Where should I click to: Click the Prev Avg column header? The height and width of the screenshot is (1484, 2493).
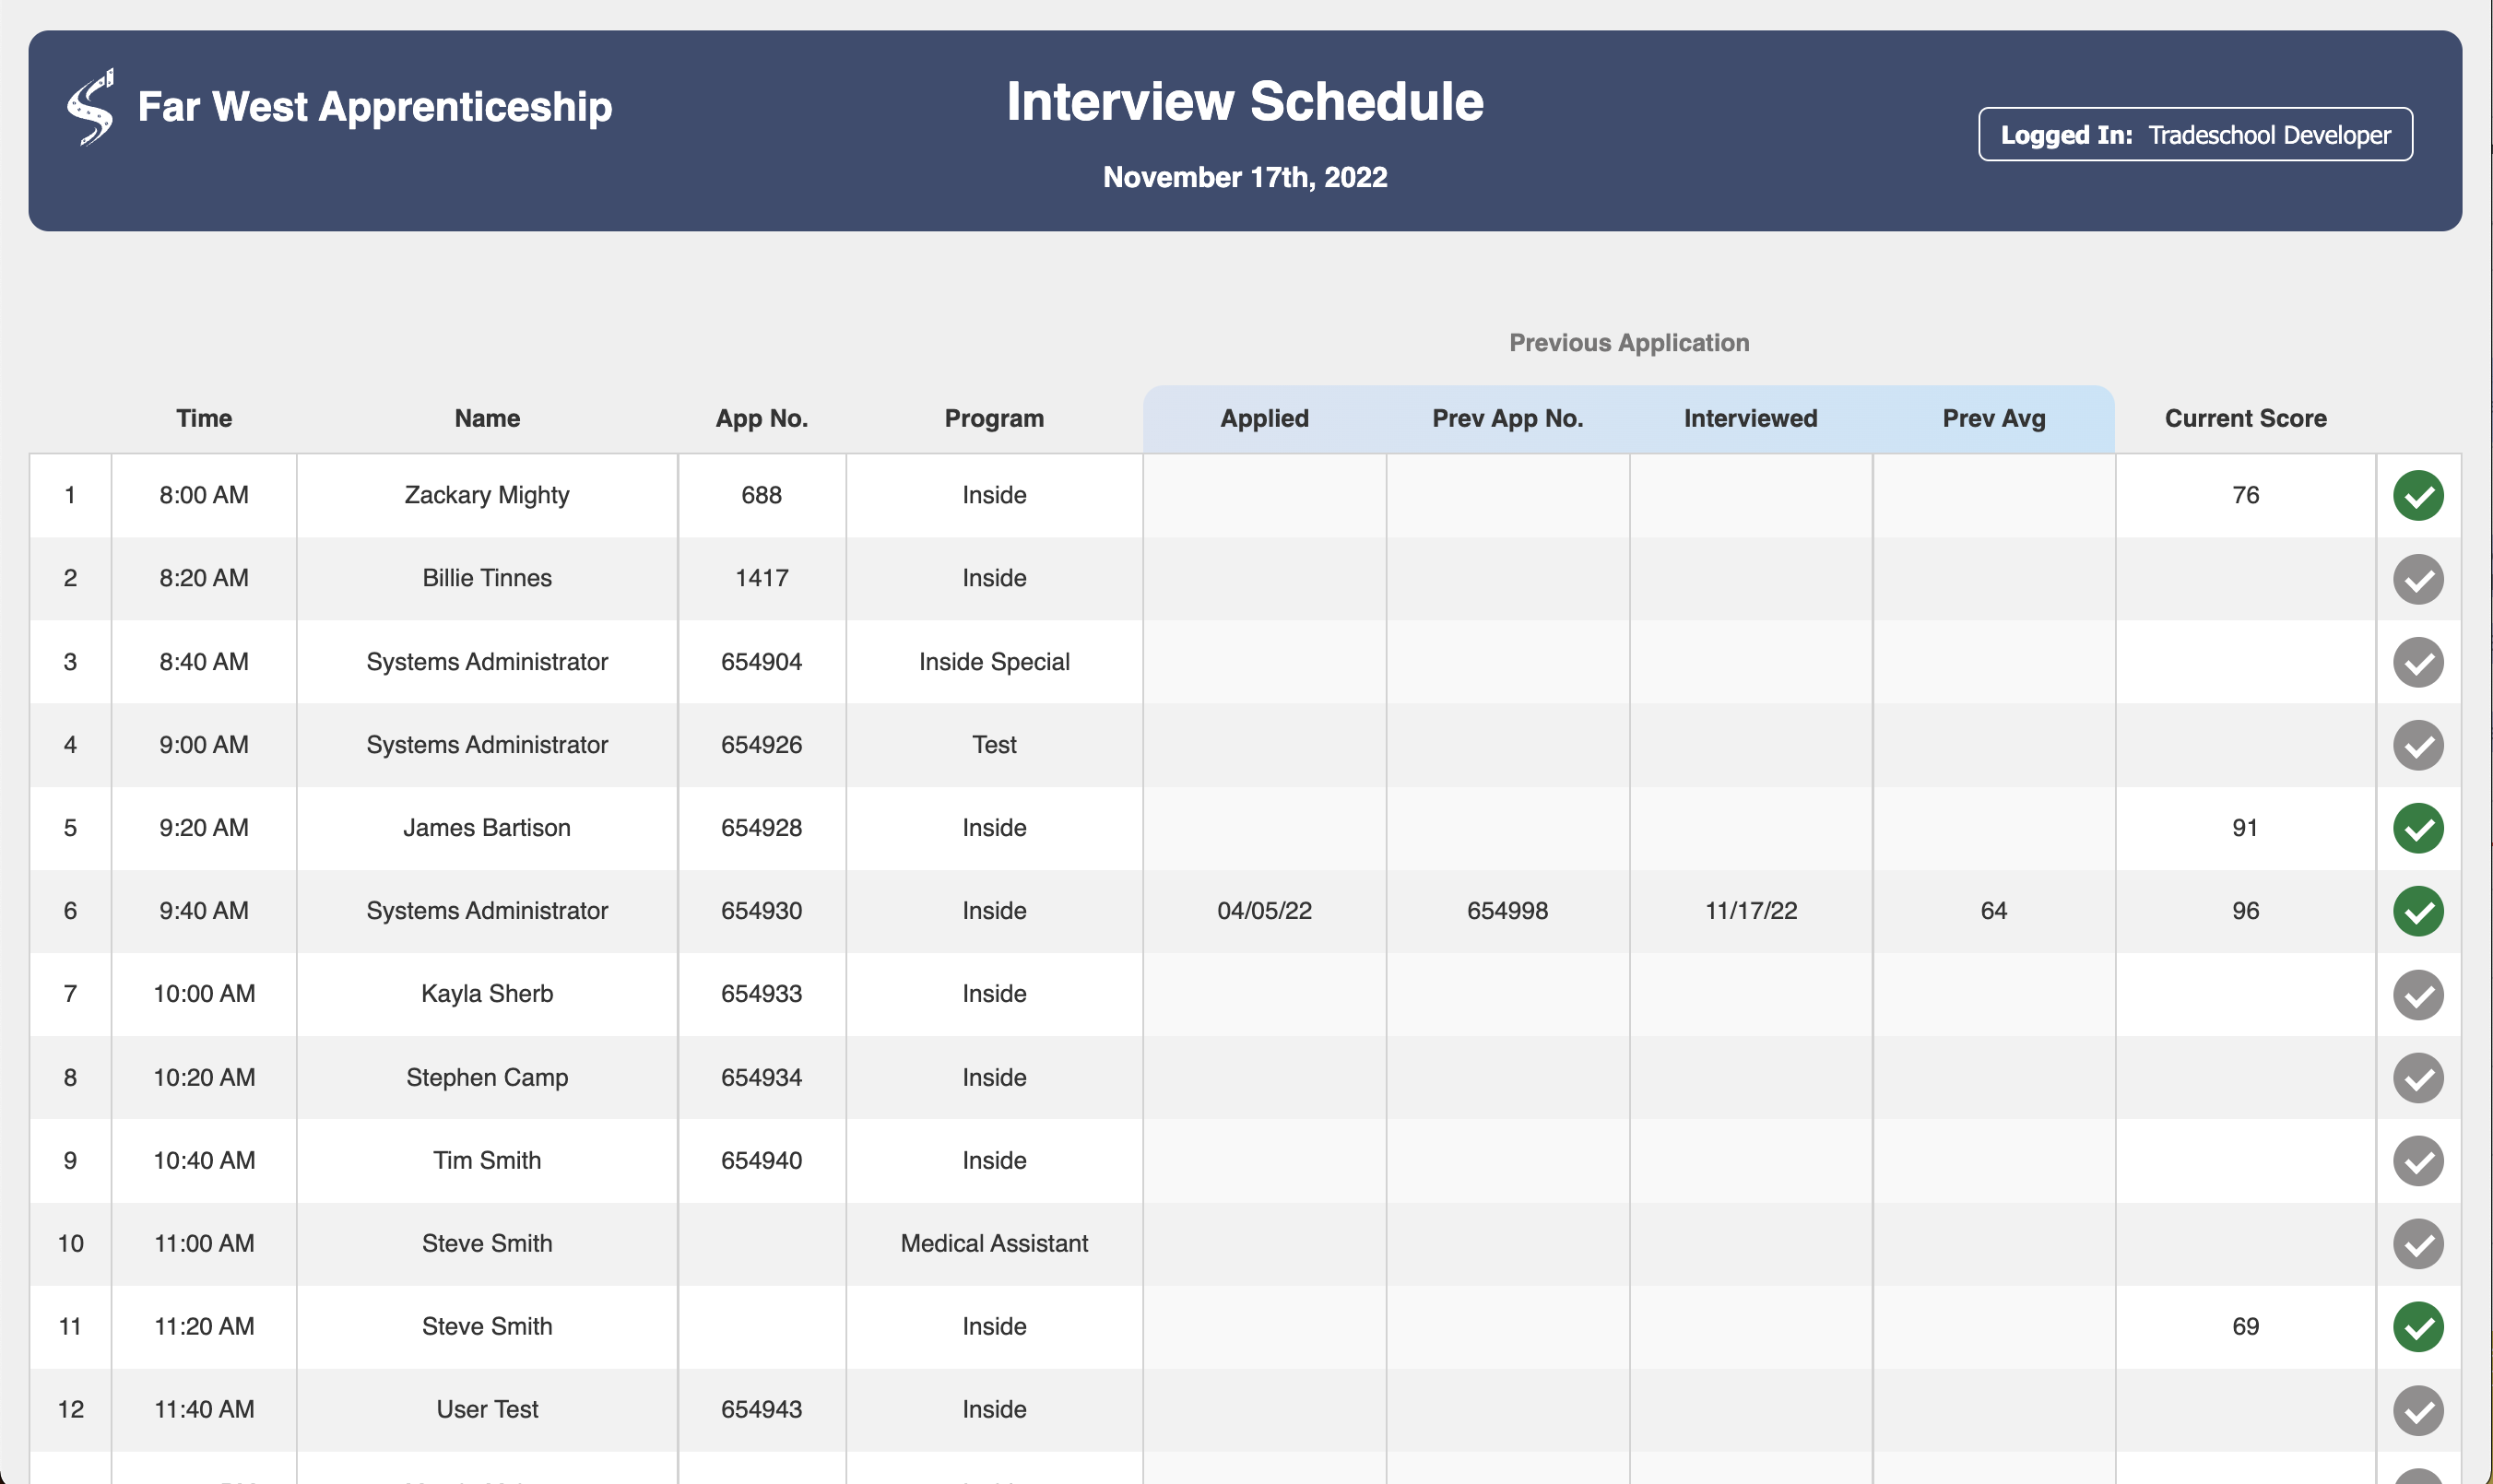coord(1993,418)
